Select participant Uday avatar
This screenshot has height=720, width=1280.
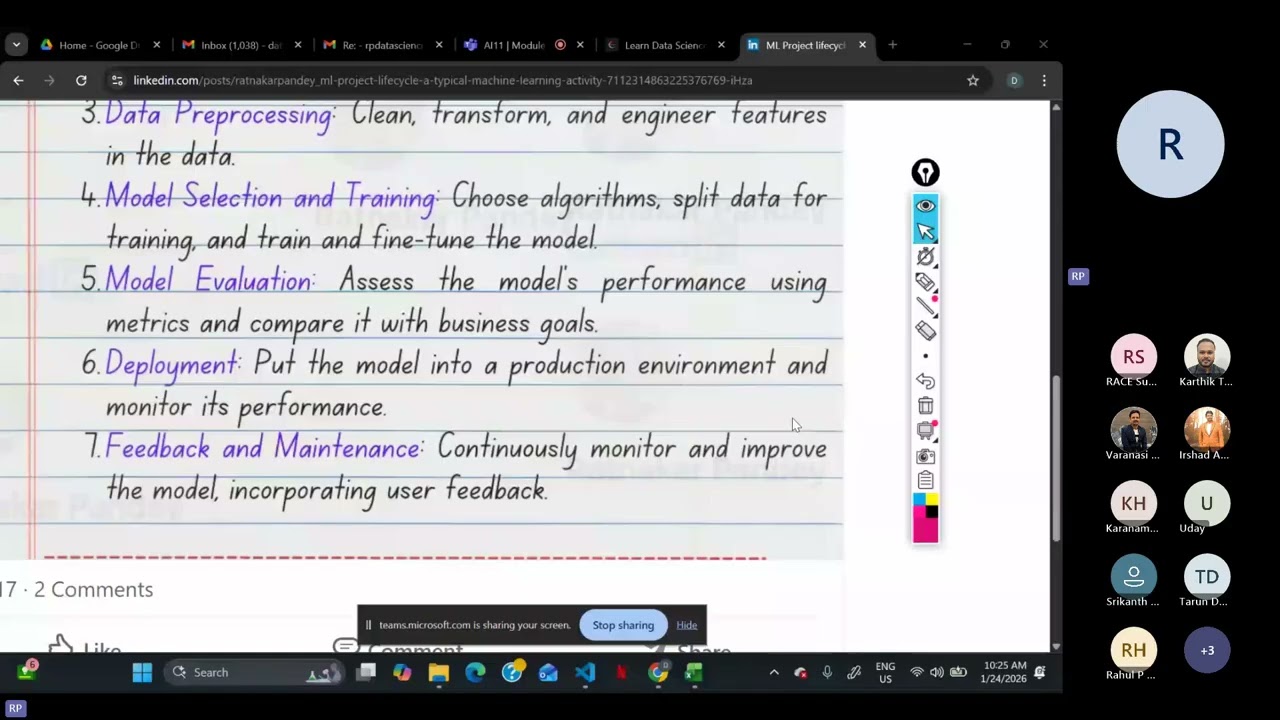pos(1207,503)
